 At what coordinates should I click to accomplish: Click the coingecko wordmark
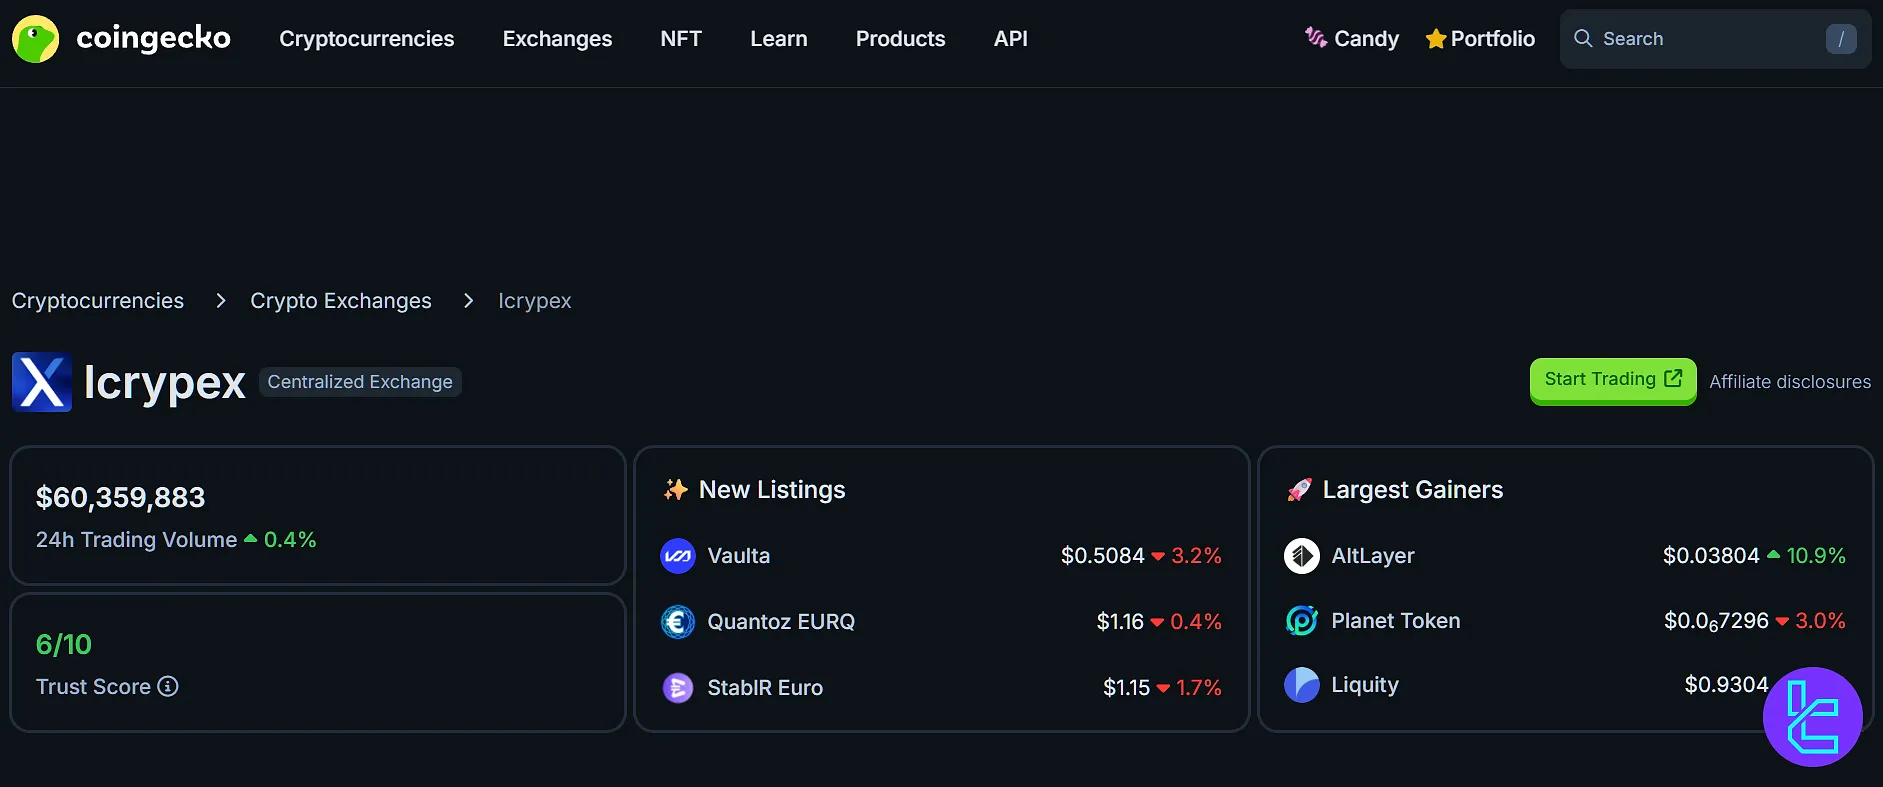[153, 38]
